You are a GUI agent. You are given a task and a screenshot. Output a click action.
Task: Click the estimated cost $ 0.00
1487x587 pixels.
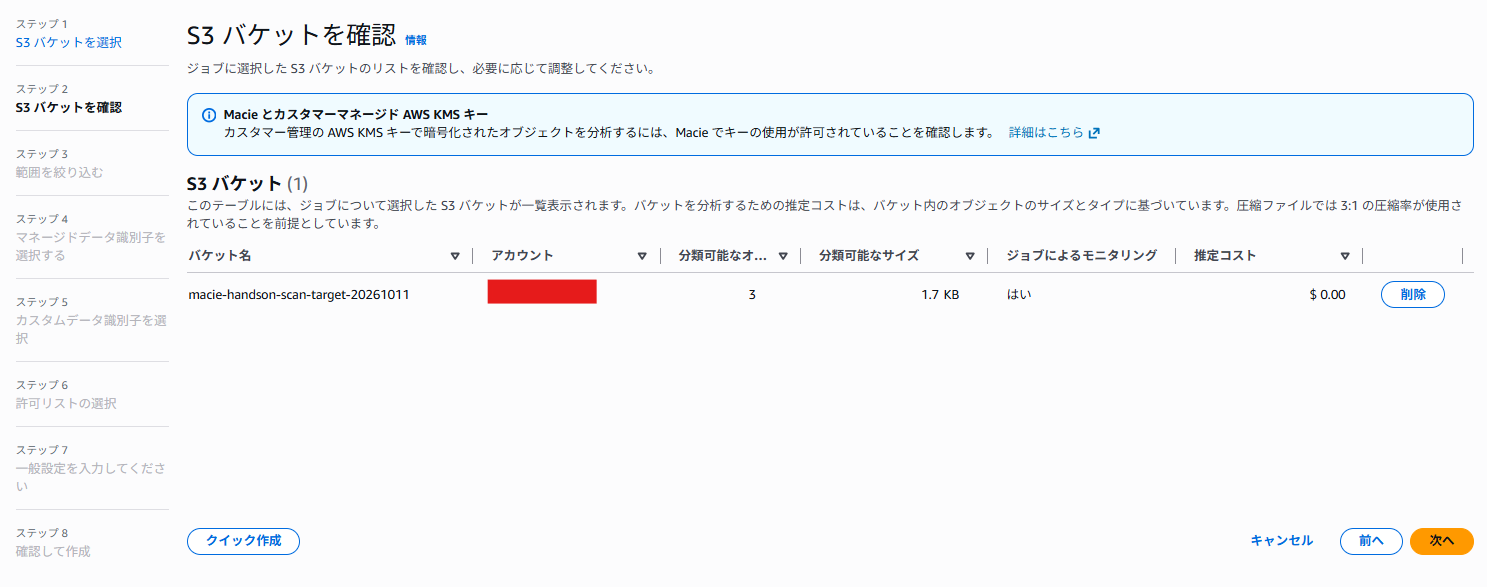click(x=1327, y=295)
